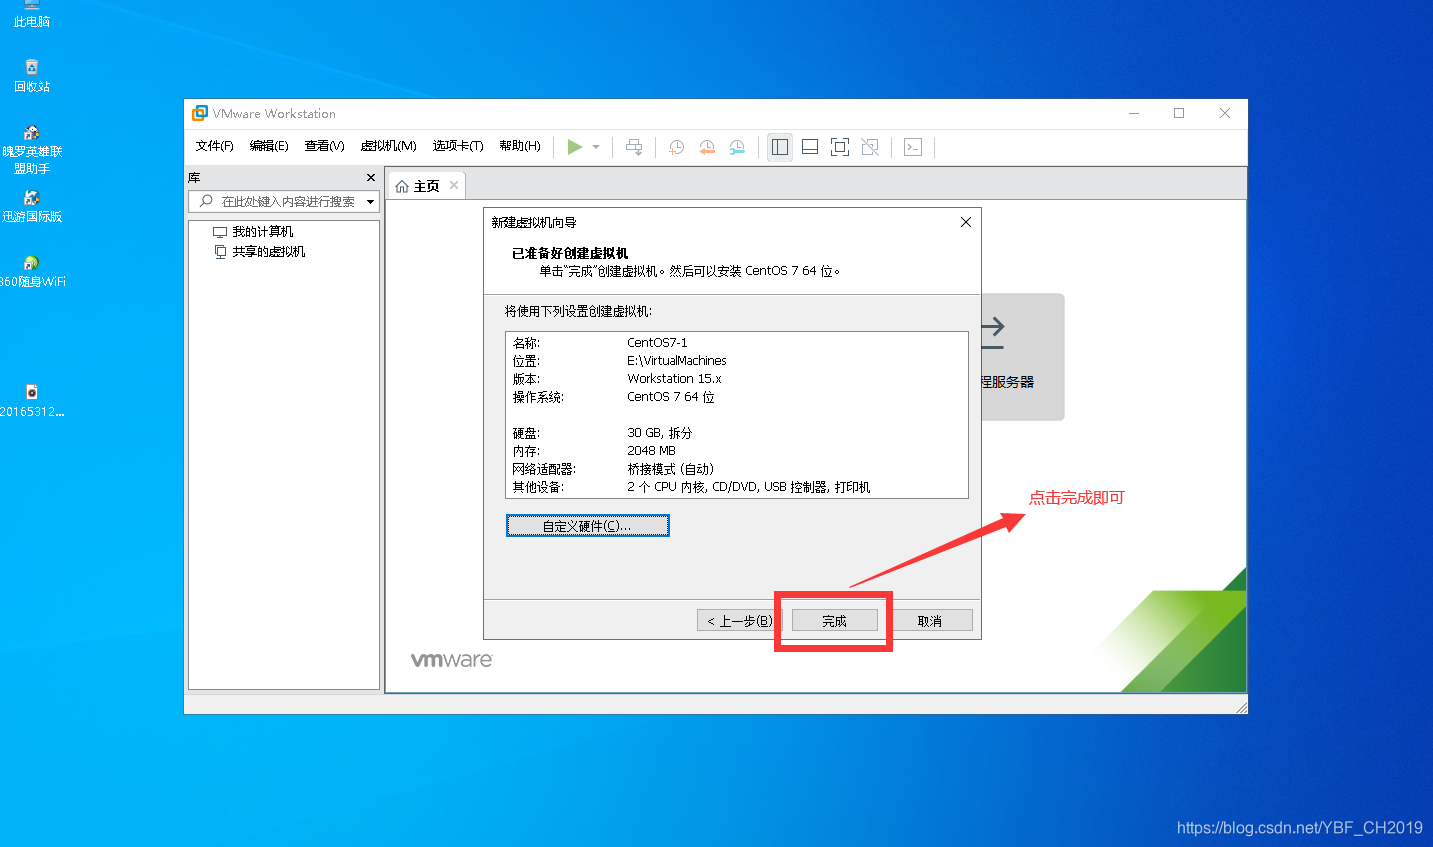The width and height of the screenshot is (1433, 847).
Task: Click the 自定义硬件(C)... button
Action: point(588,526)
